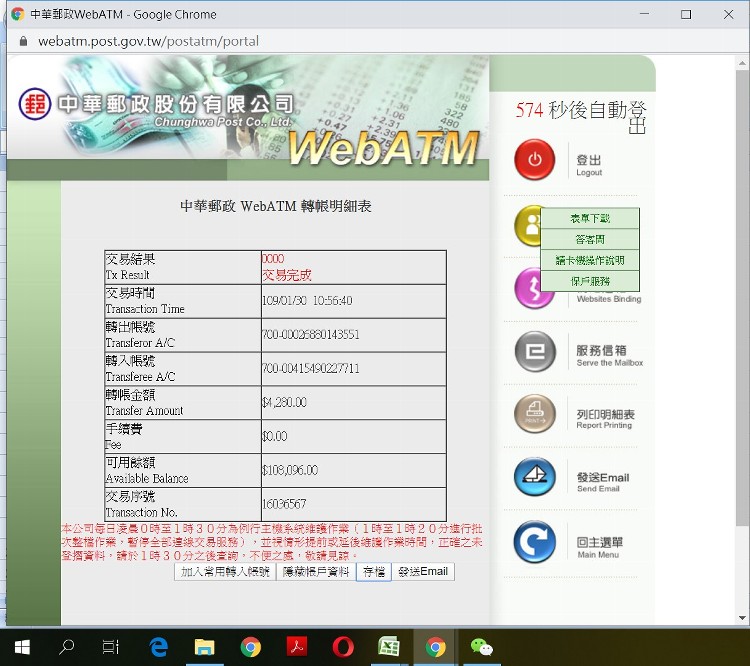Launch Microsoft Edge from taskbar

pos(158,647)
